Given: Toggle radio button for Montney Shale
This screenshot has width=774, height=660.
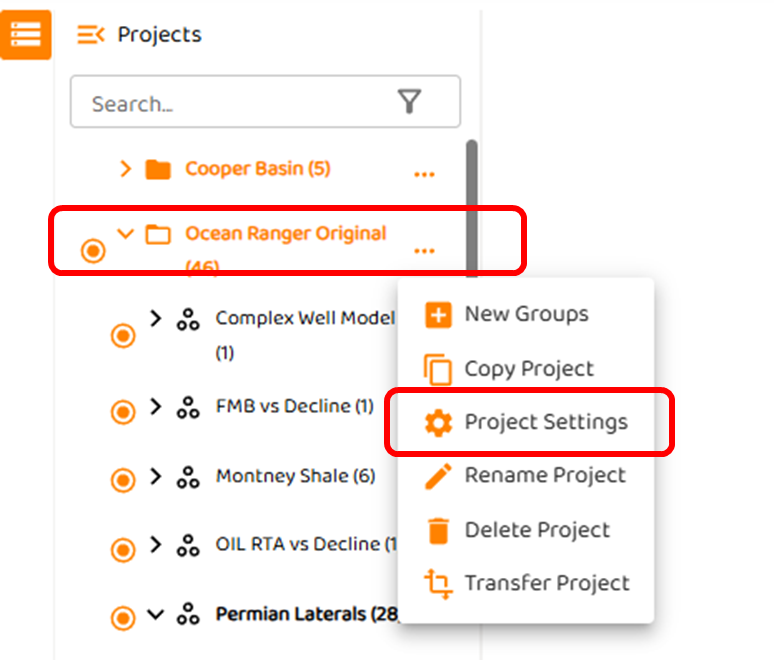Looking at the screenshot, I should [x=123, y=481].
